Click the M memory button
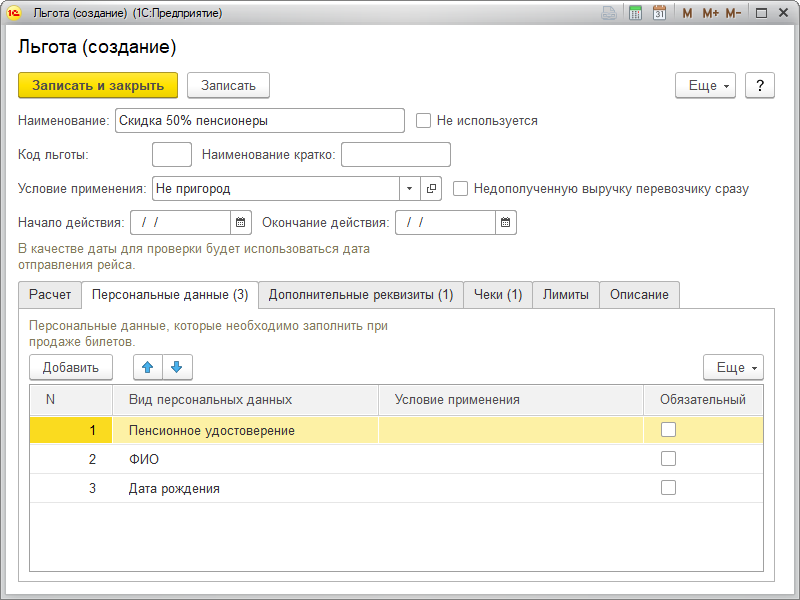 687,13
